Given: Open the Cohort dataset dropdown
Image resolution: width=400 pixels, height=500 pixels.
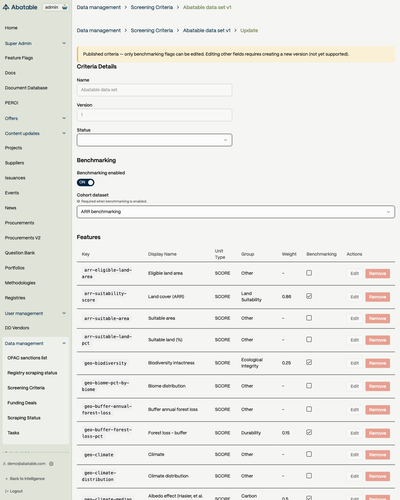Looking at the screenshot, I should click(236, 212).
